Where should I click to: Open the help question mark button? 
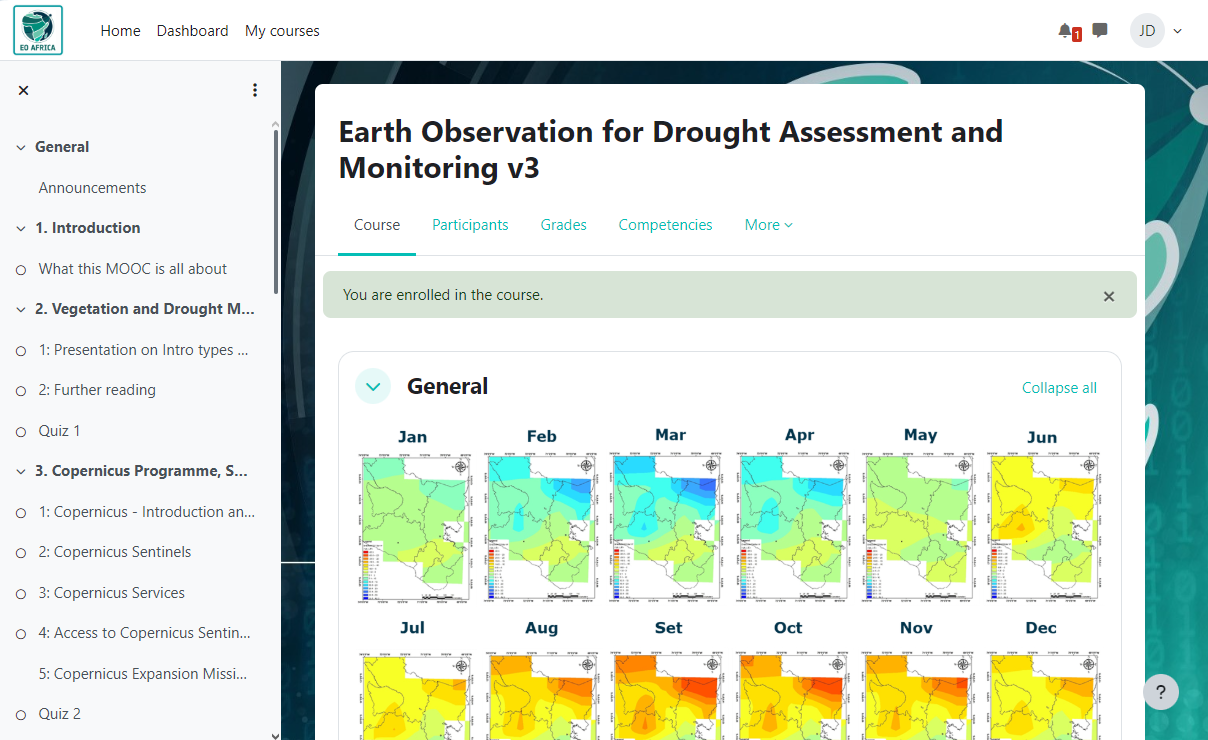tap(1161, 692)
